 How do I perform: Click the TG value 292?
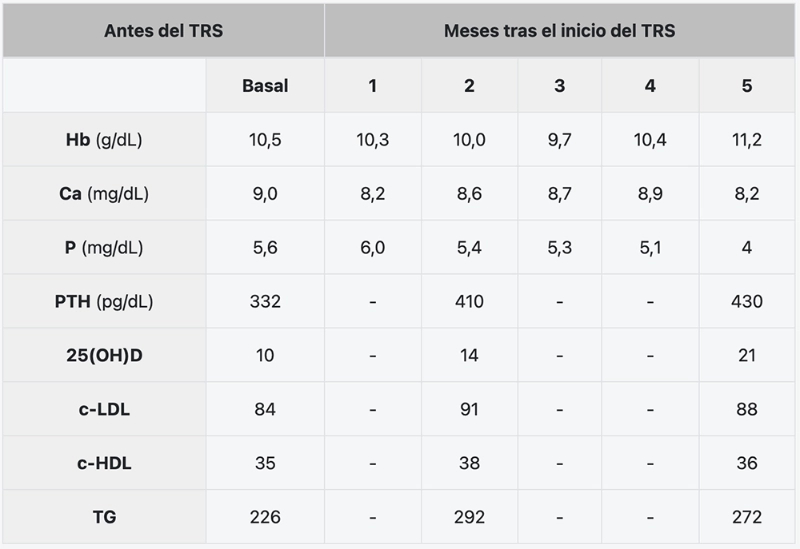(x=469, y=517)
